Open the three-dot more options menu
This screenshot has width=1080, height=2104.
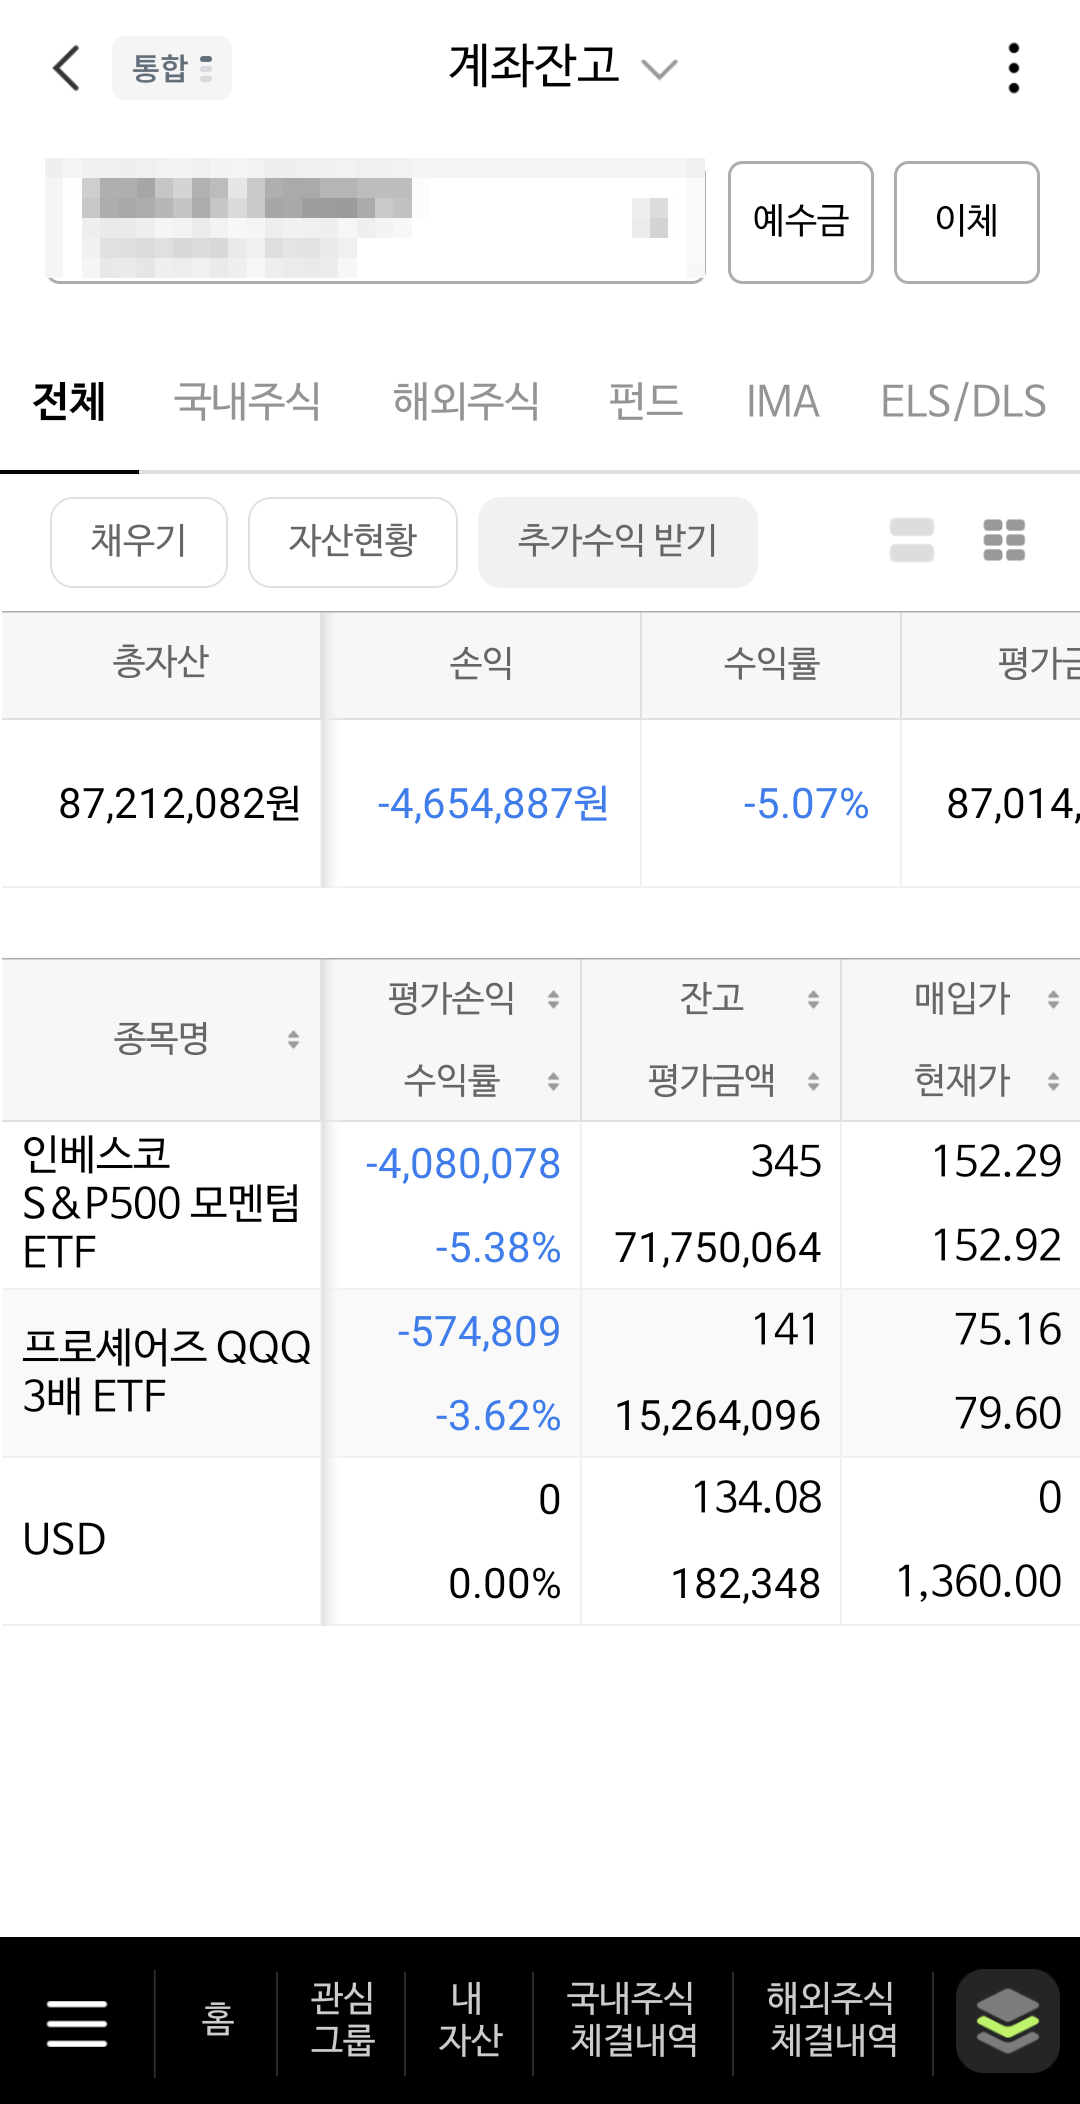(x=1014, y=68)
